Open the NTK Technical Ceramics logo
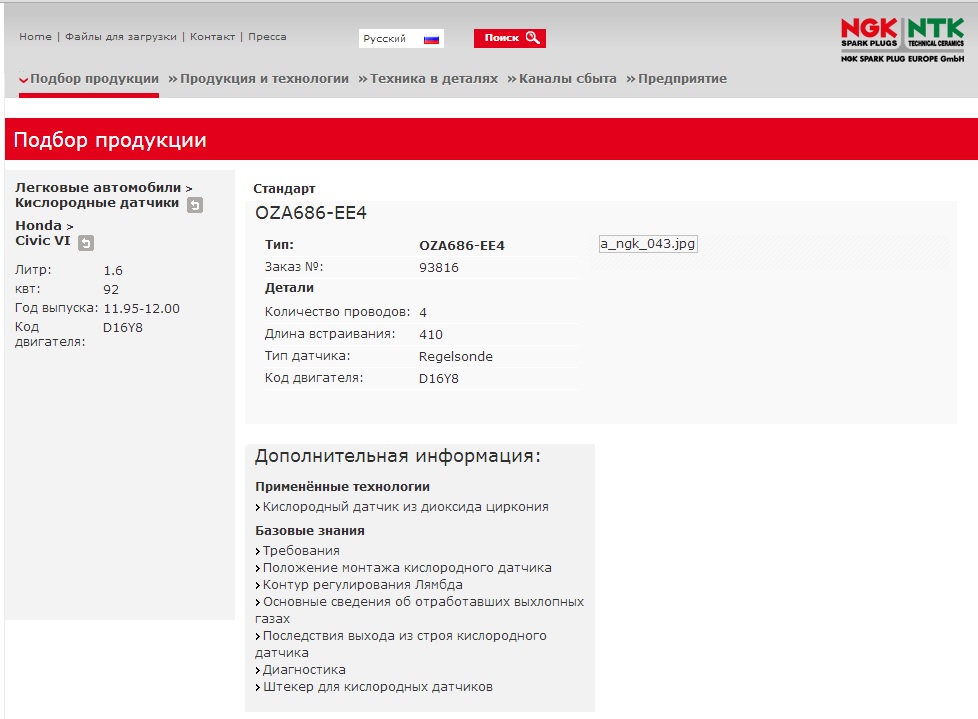 coord(936,32)
